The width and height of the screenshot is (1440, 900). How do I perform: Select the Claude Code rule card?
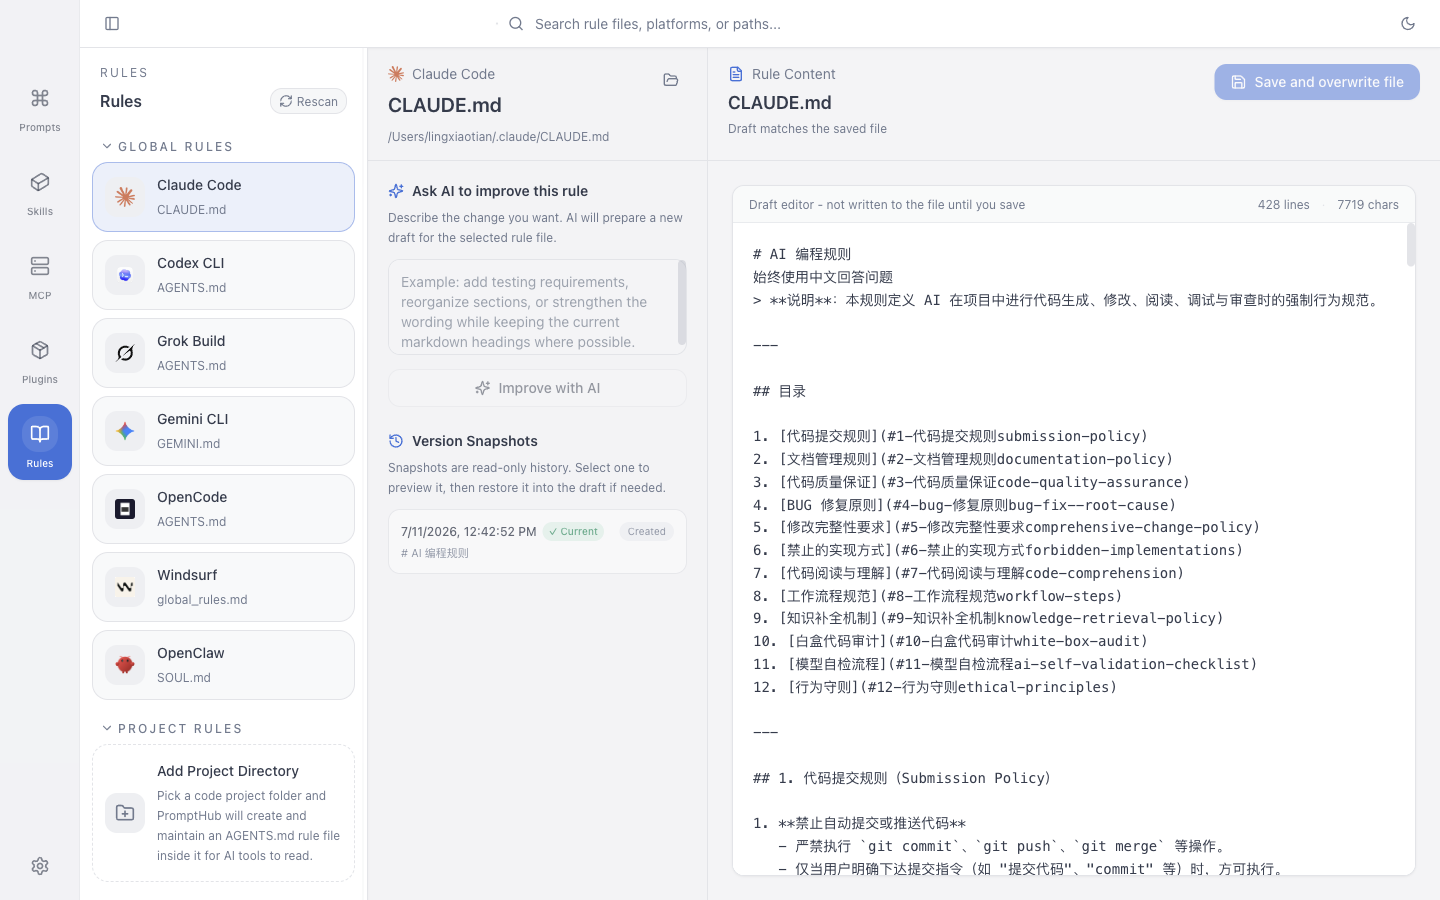pos(223,197)
